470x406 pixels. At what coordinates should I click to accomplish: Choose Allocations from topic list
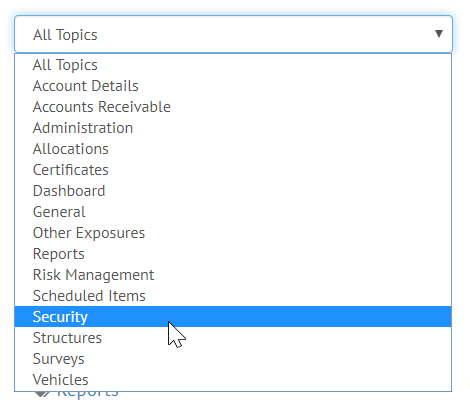(233, 149)
